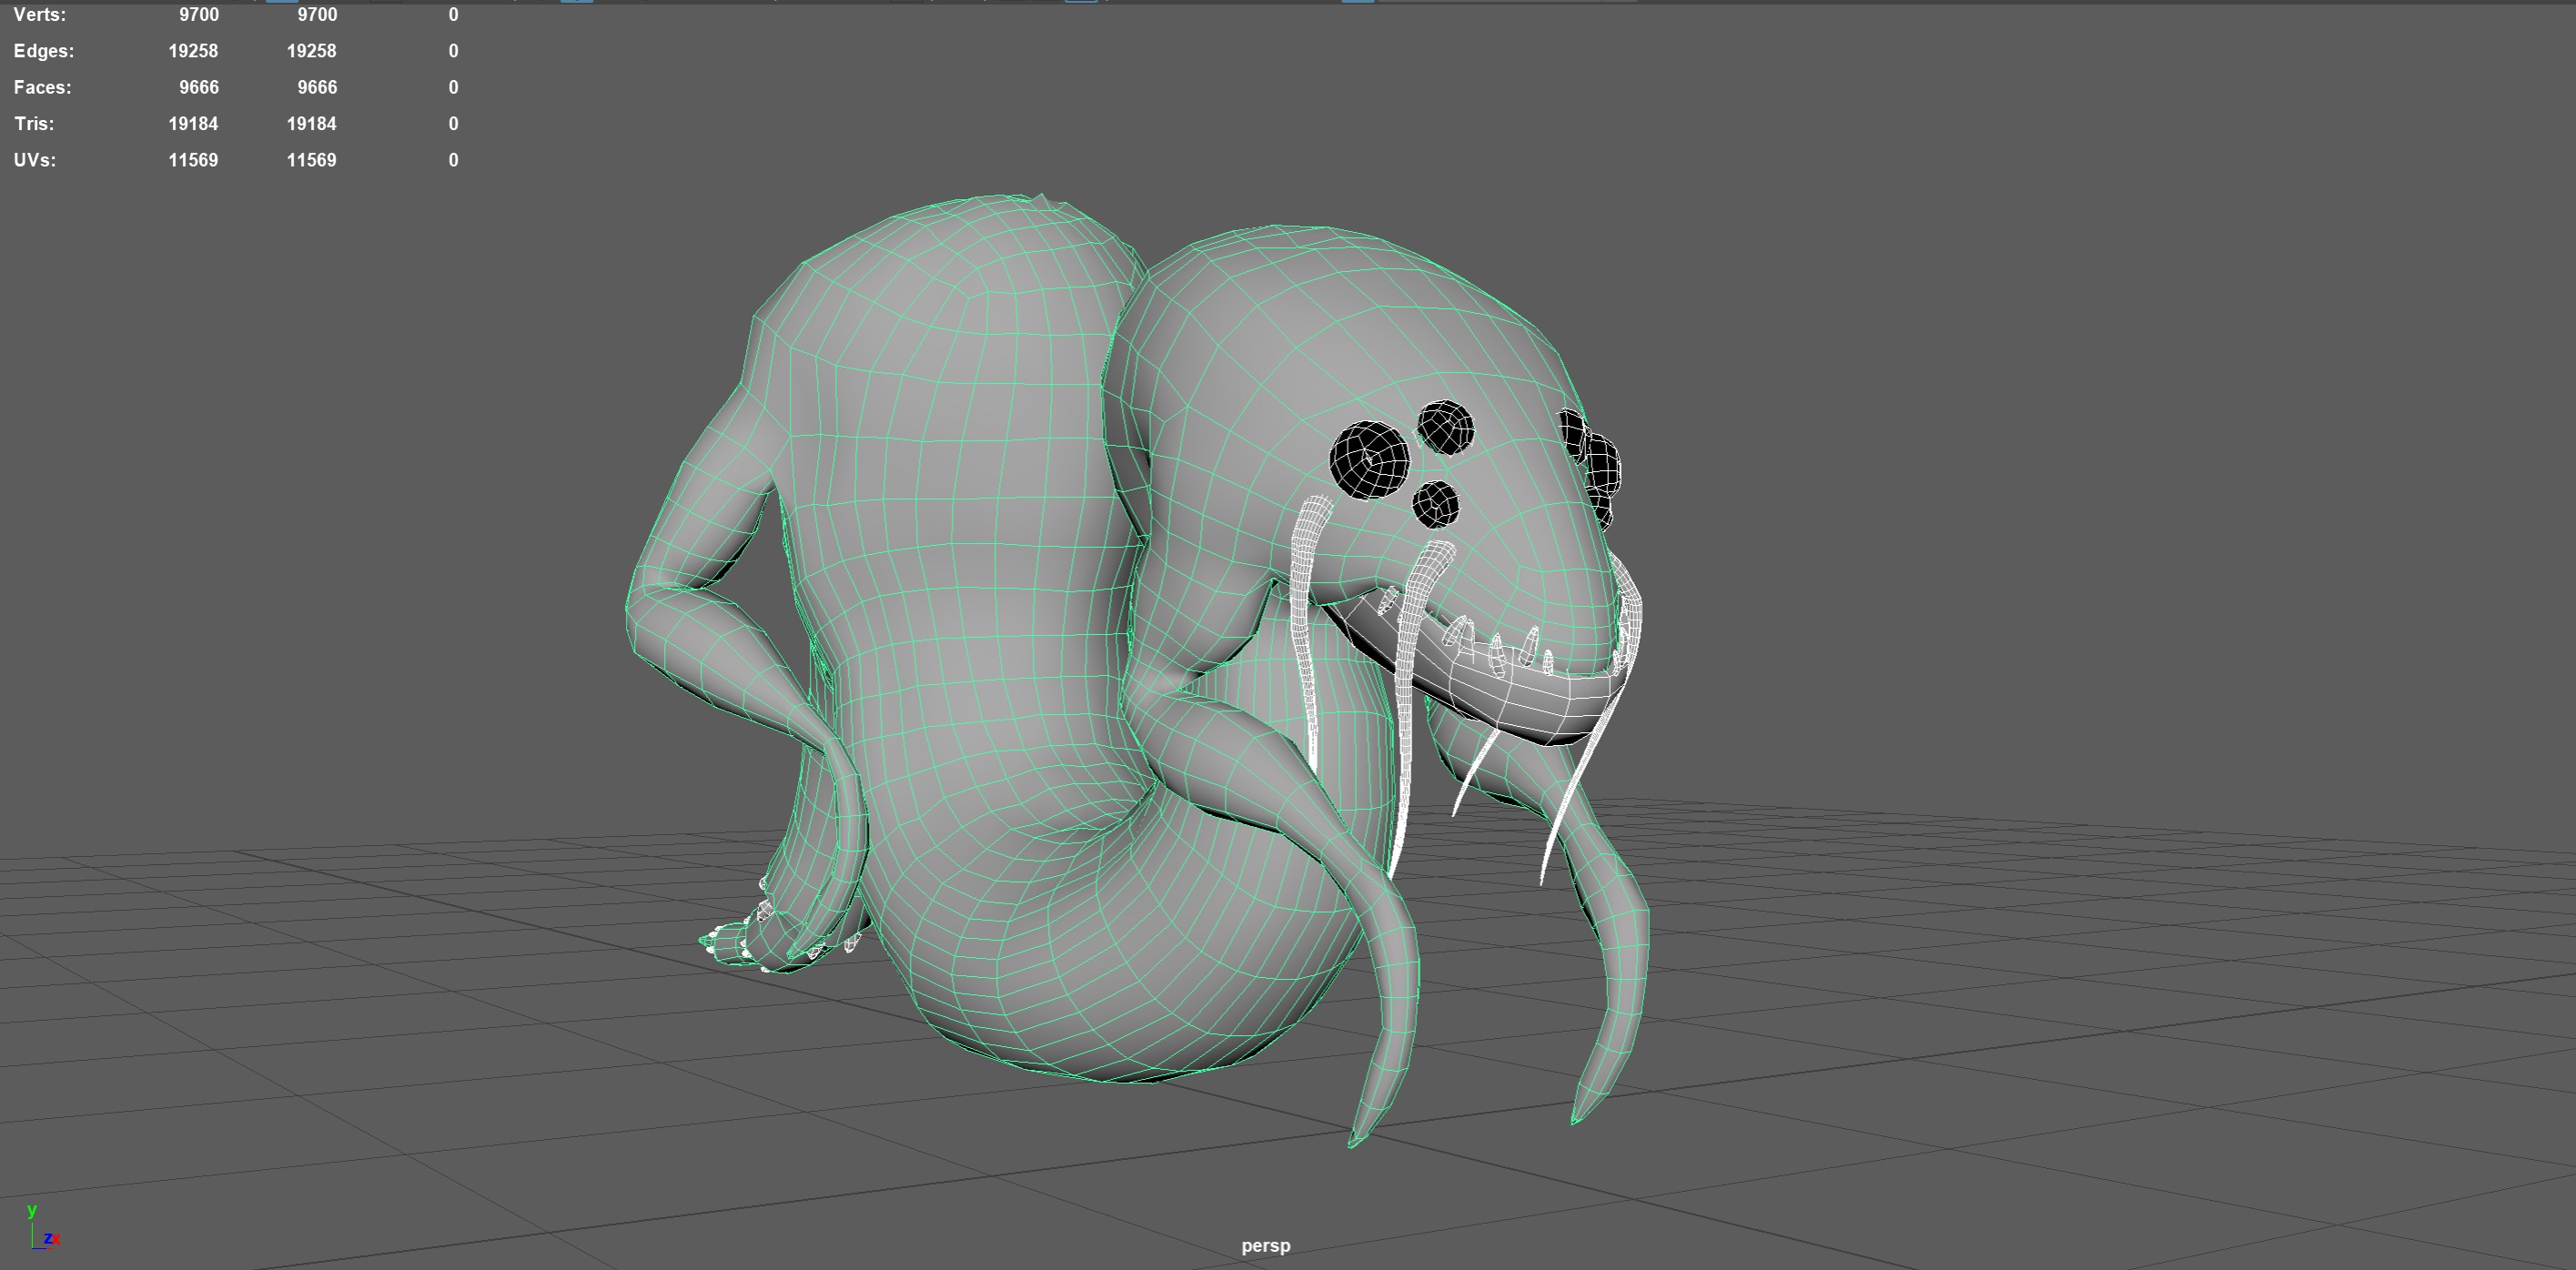Image resolution: width=2576 pixels, height=1270 pixels.
Task: Click the 0 value in the Edges row
Action: 453,51
